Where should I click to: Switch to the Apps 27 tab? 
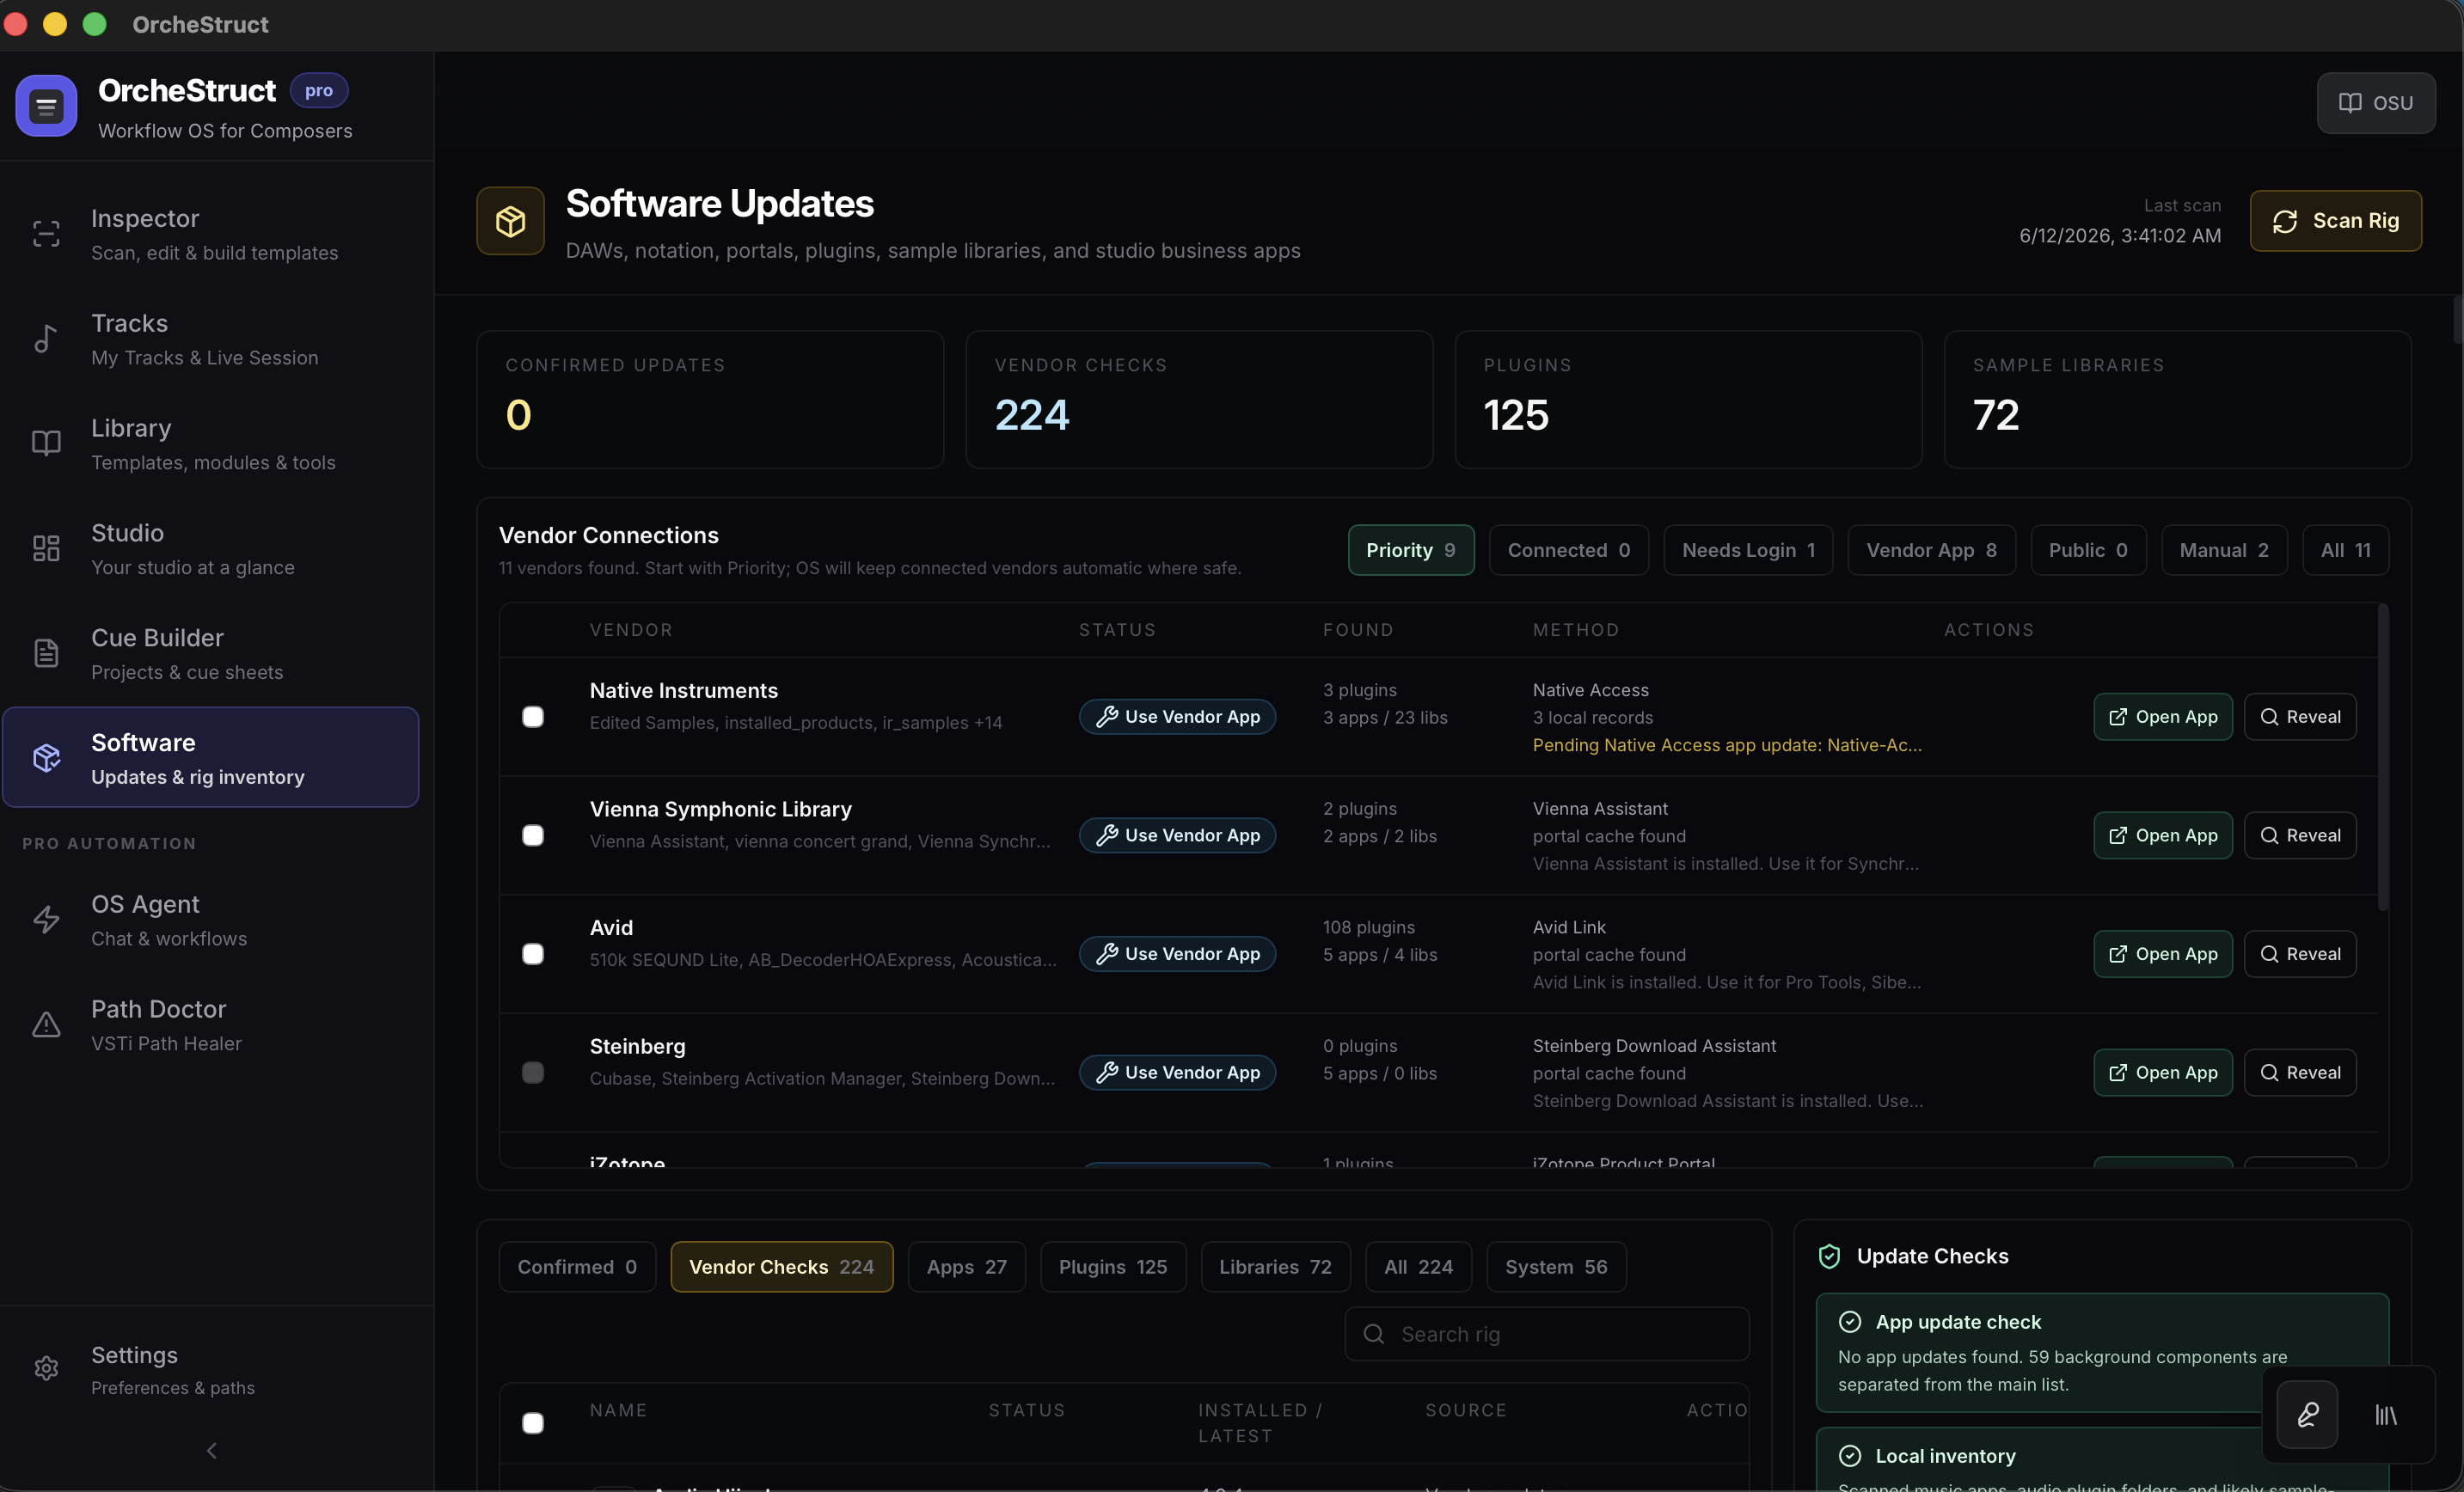pyautogui.click(x=967, y=1267)
